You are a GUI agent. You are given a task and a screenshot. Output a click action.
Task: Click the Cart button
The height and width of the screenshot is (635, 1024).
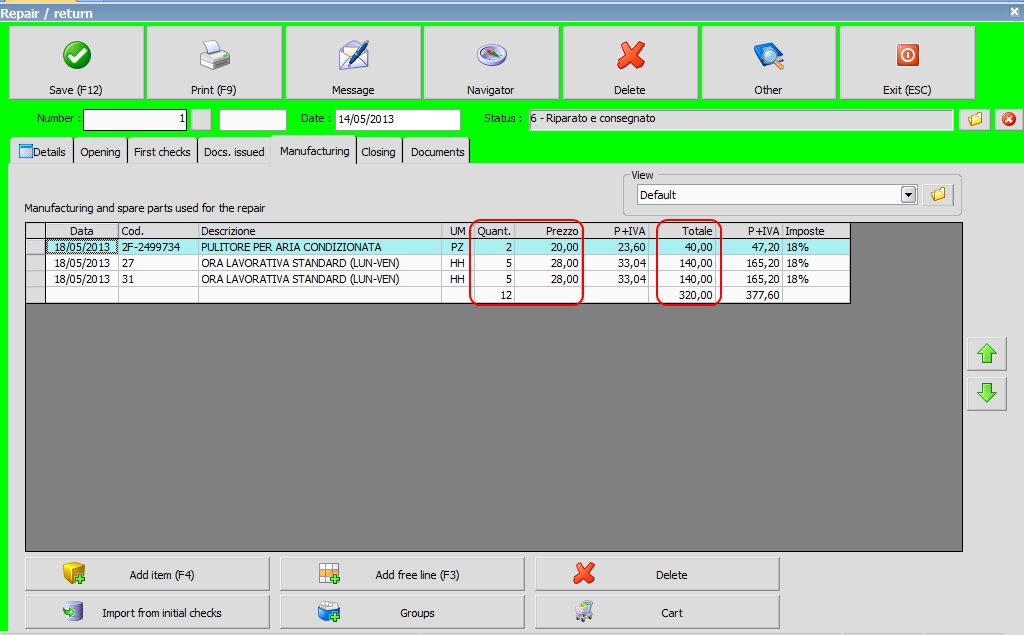[657, 612]
